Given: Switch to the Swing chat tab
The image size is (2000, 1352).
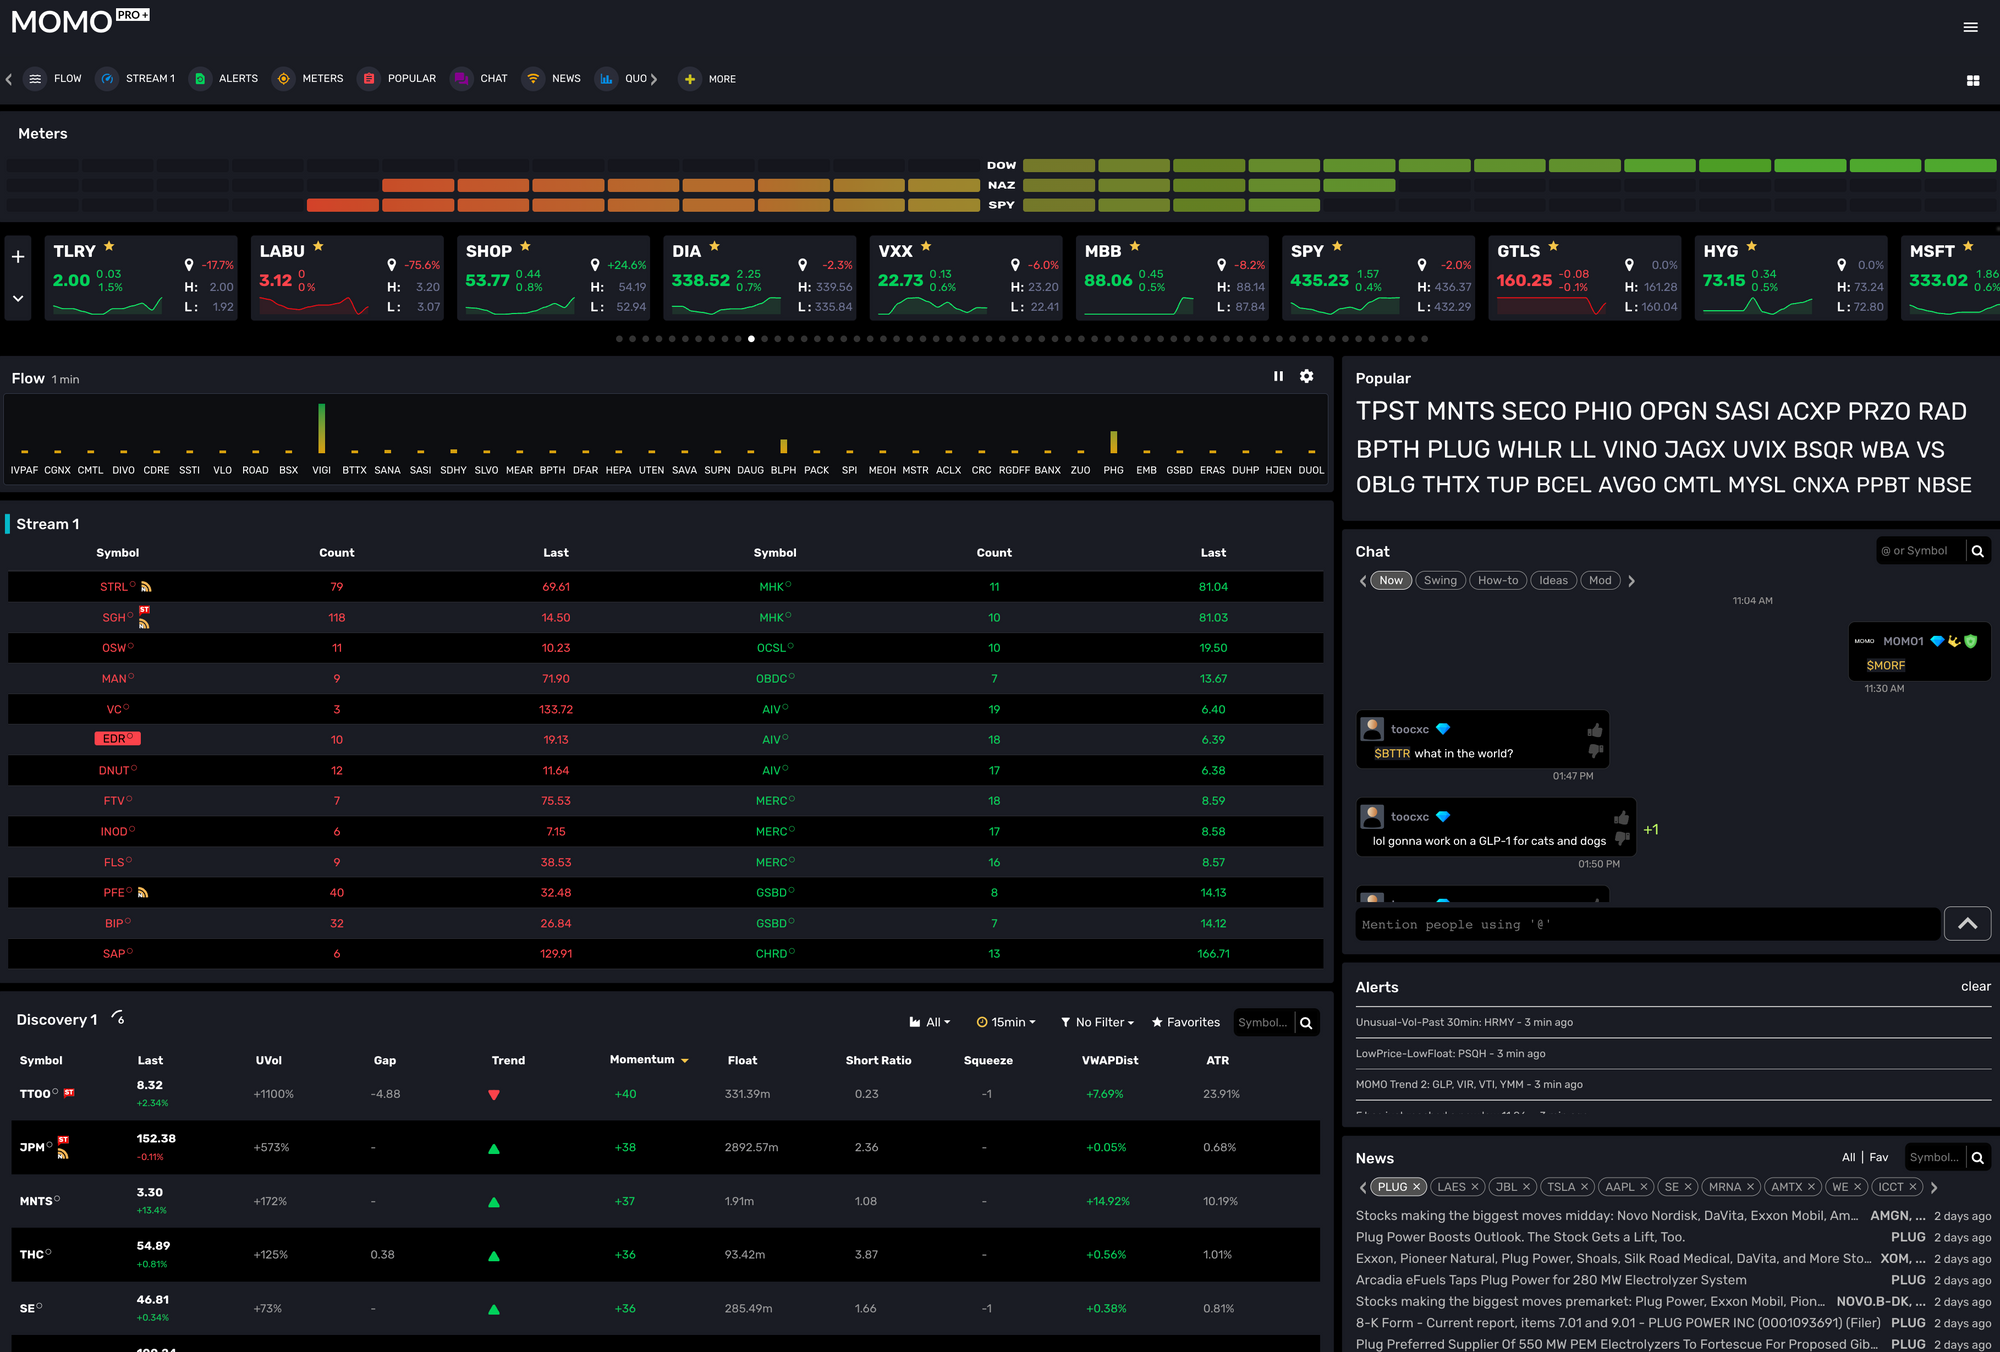Looking at the screenshot, I should coord(1440,580).
